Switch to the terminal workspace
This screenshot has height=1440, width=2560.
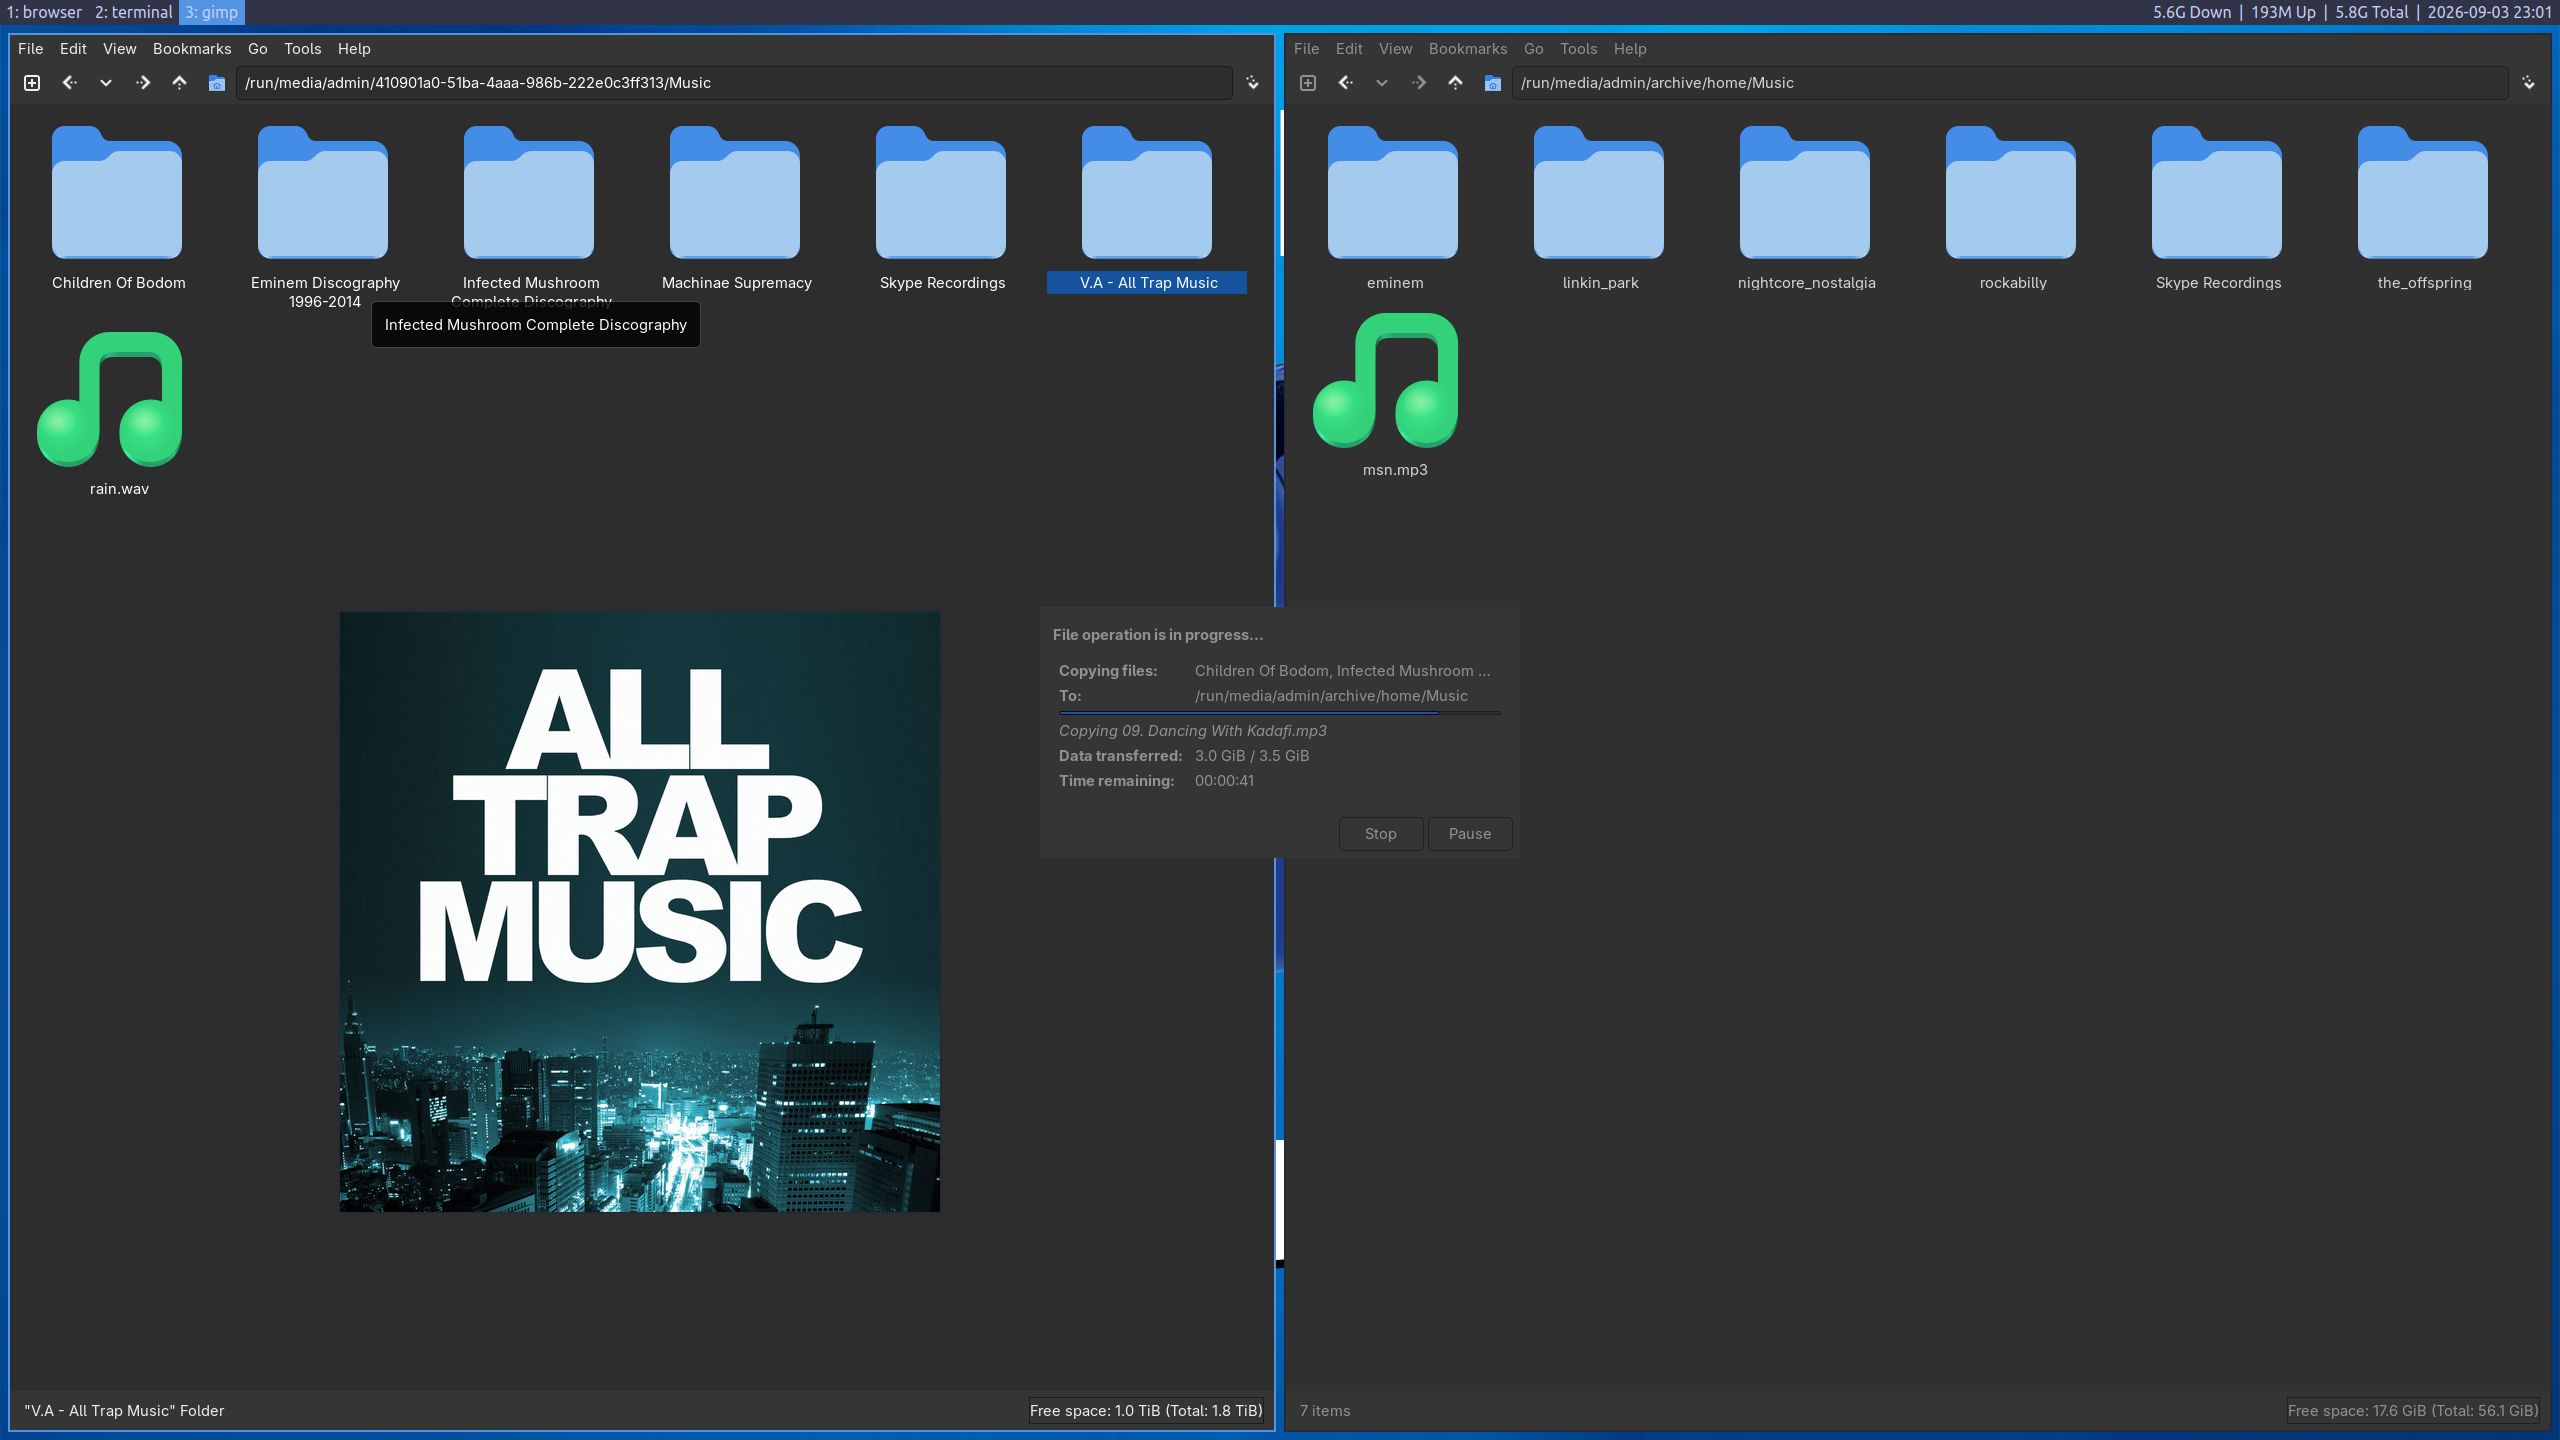(134, 12)
